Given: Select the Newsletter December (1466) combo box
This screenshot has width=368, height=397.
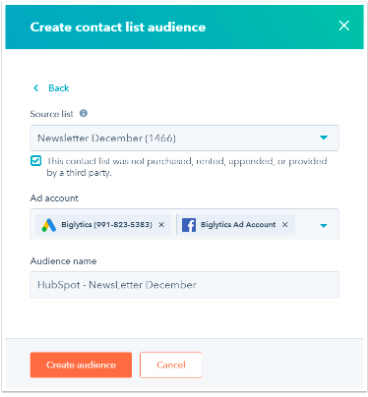Looking at the screenshot, I should coord(184,138).
